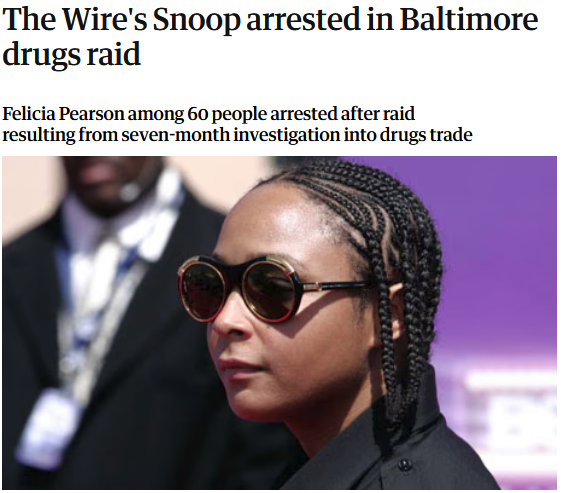This screenshot has width=563, height=493.
Task: Click The Wire's at headline start
Action: (75, 19)
